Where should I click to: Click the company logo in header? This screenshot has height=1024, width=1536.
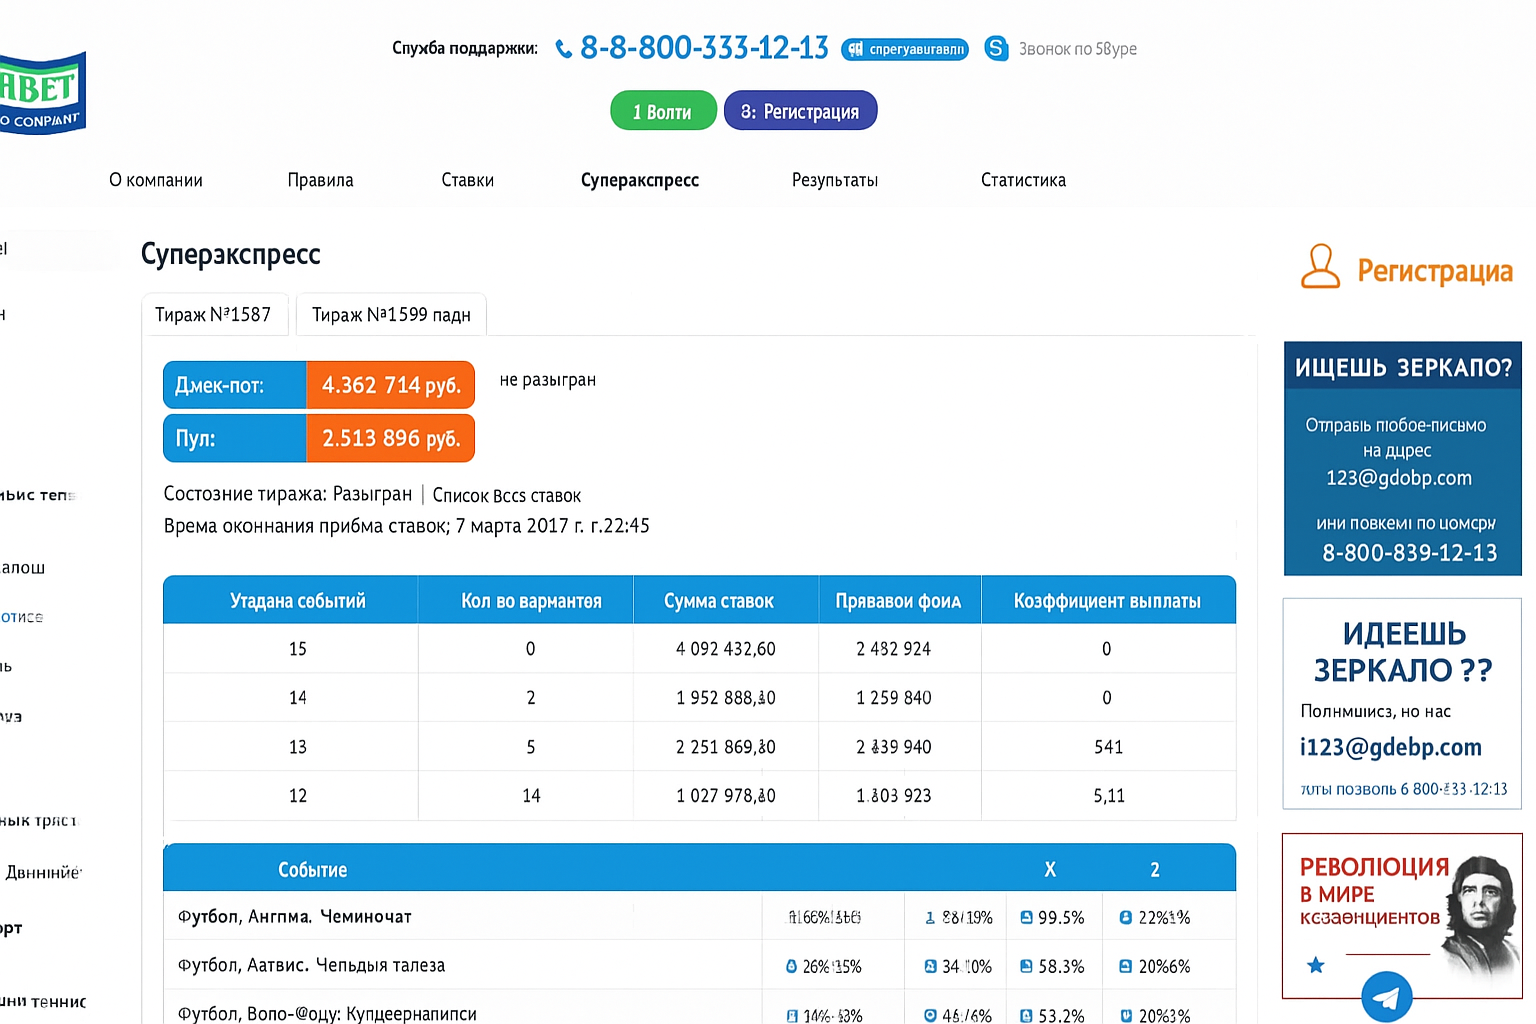tap(42, 94)
